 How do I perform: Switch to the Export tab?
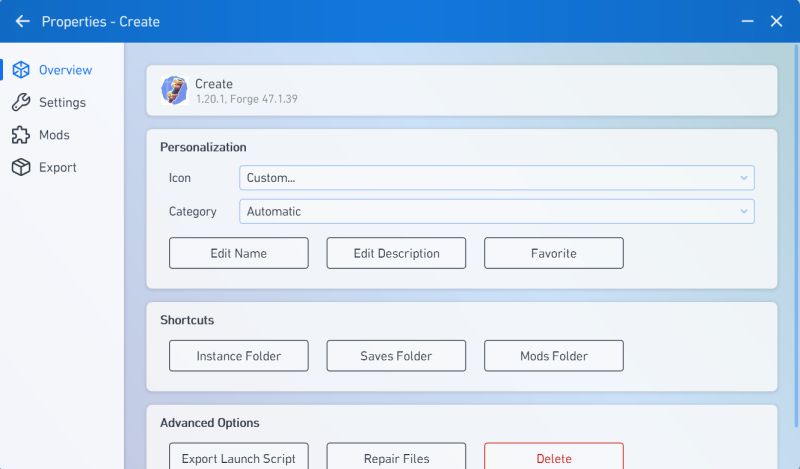(x=62, y=167)
